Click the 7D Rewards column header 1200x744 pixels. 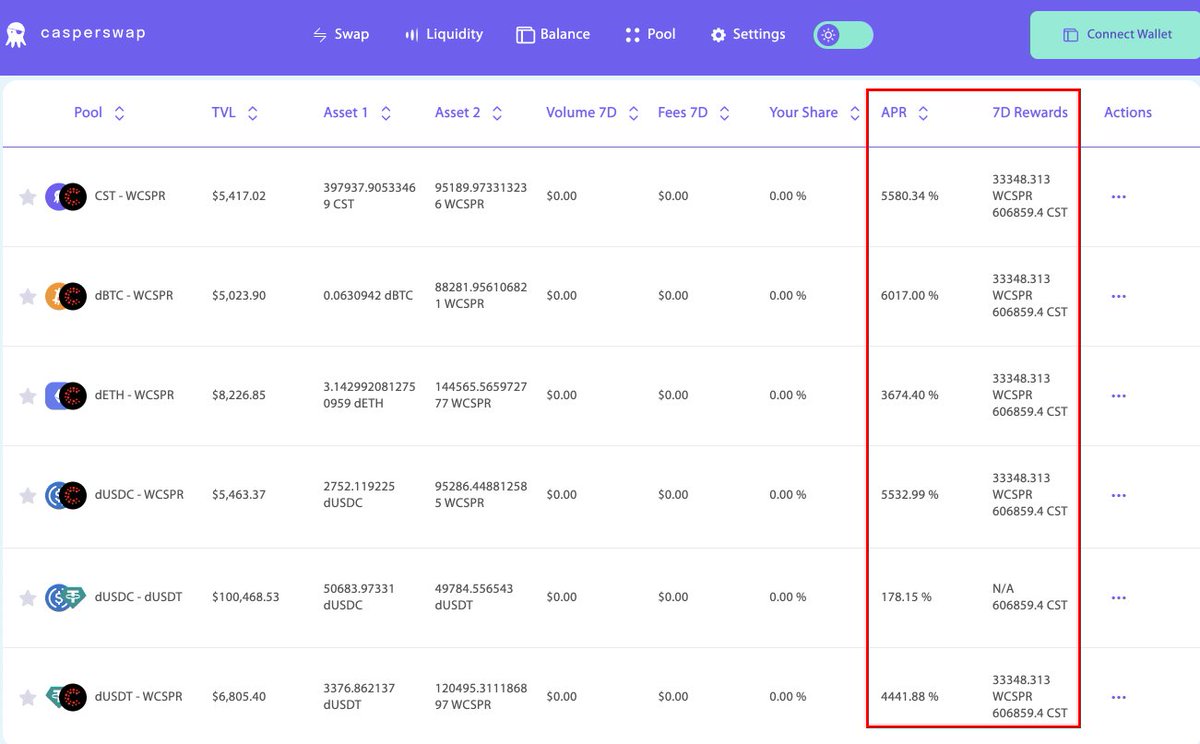tap(1030, 112)
